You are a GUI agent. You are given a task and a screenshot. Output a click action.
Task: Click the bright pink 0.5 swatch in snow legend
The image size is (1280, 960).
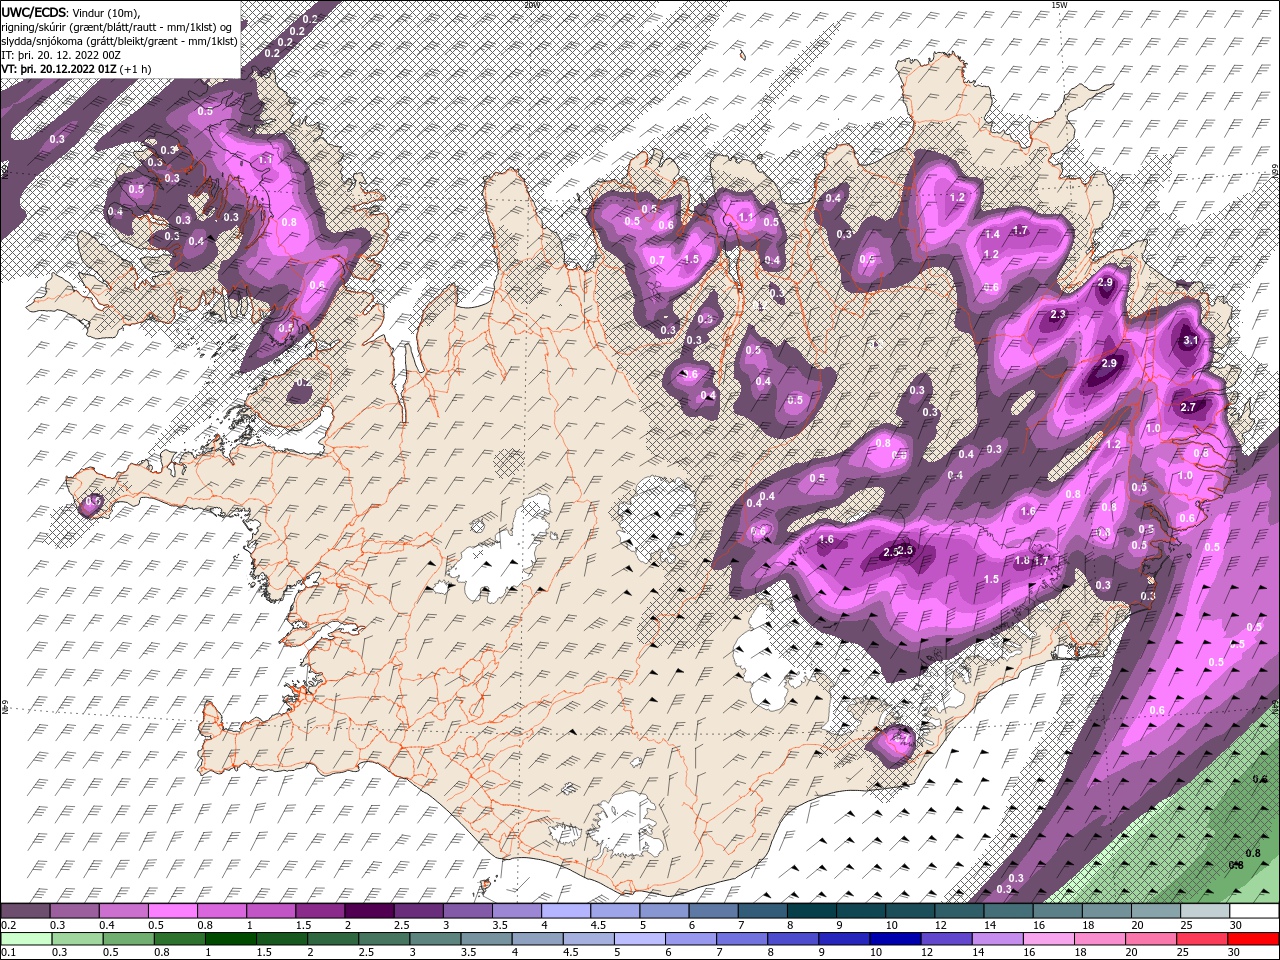[172, 911]
